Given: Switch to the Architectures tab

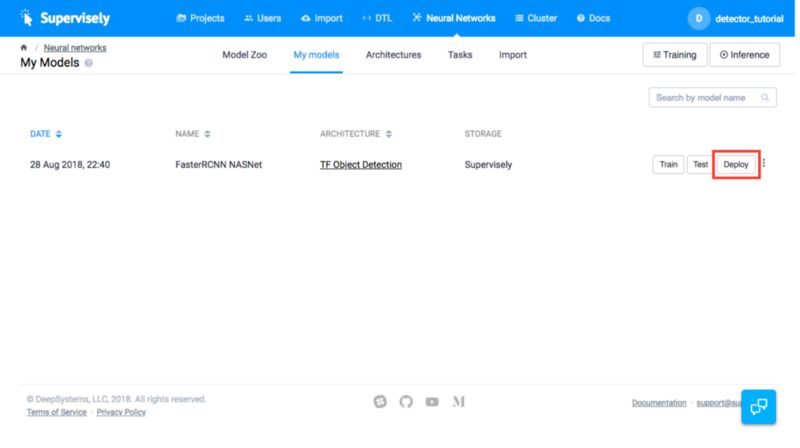Looking at the screenshot, I should pyautogui.click(x=393, y=55).
